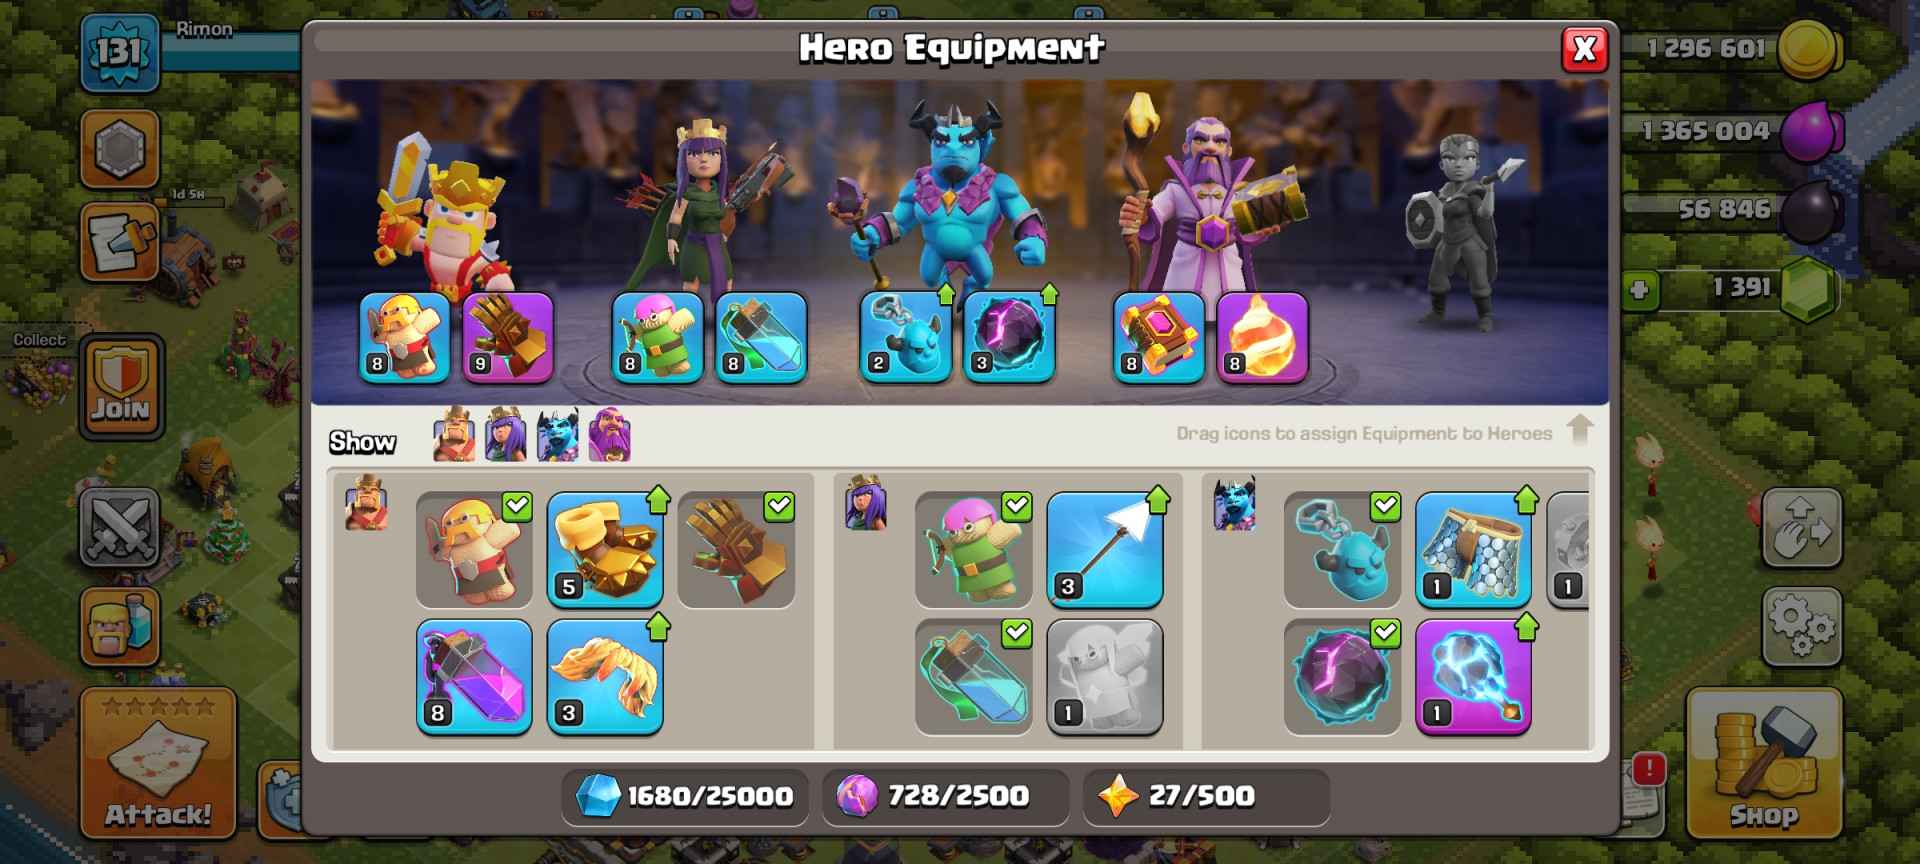
Task: Add gems with the green plus
Action: point(1639,290)
